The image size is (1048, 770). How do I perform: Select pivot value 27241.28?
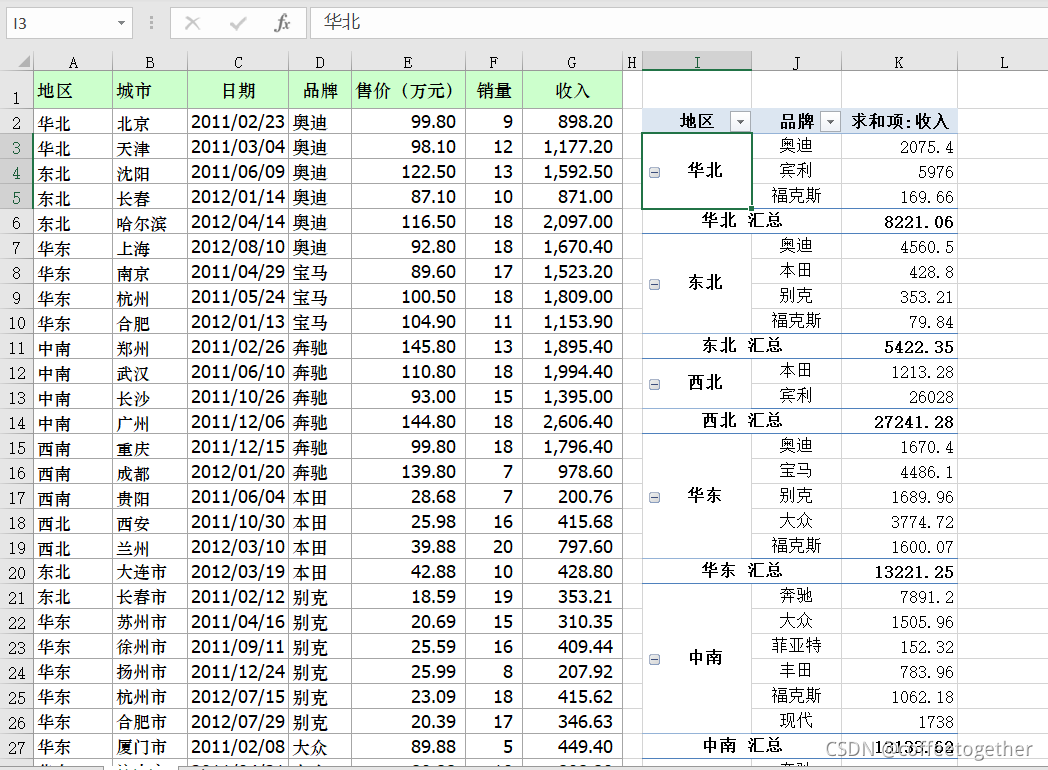(x=899, y=422)
